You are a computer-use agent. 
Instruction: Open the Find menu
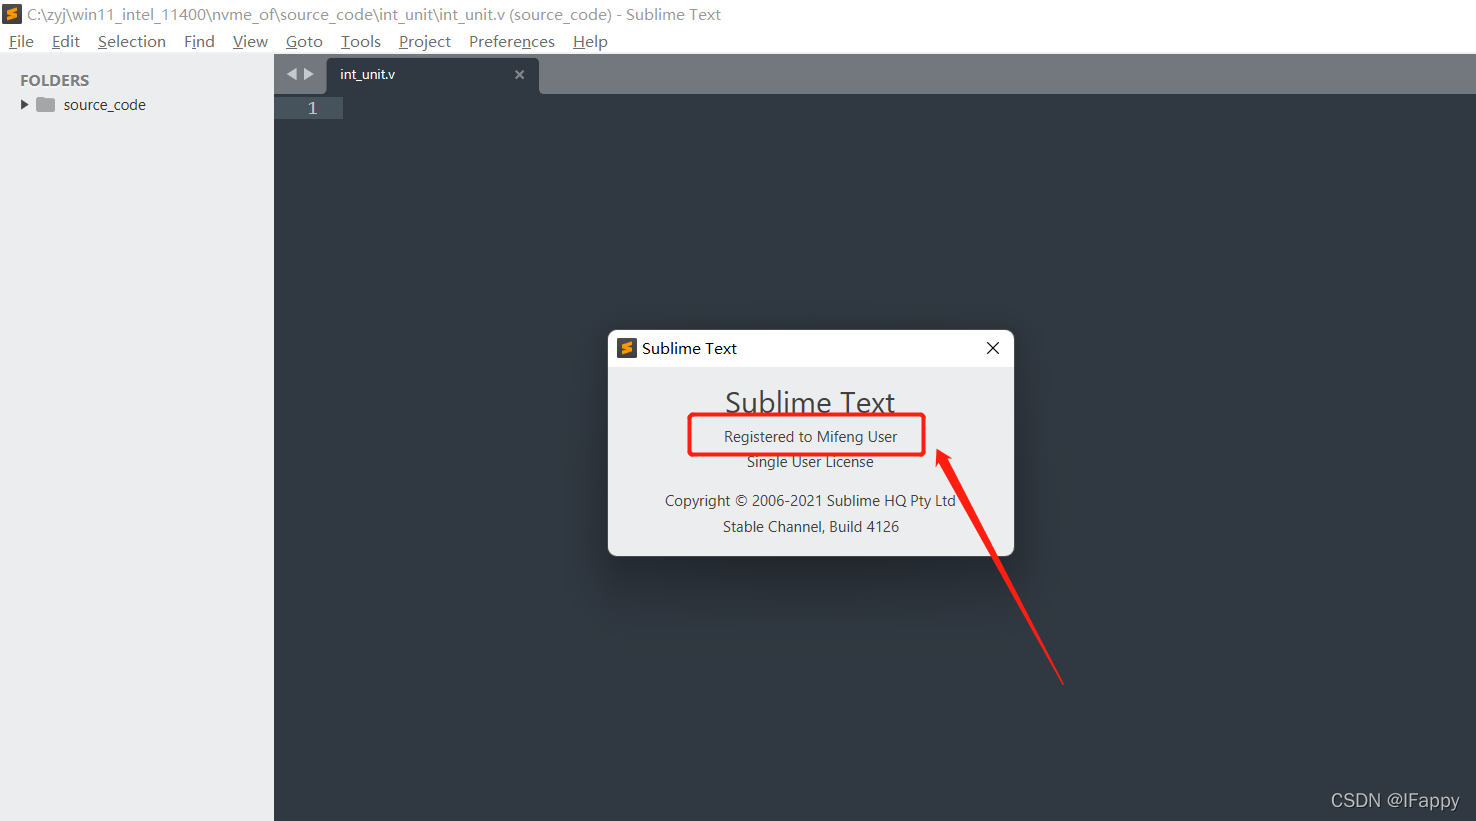tap(199, 41)
